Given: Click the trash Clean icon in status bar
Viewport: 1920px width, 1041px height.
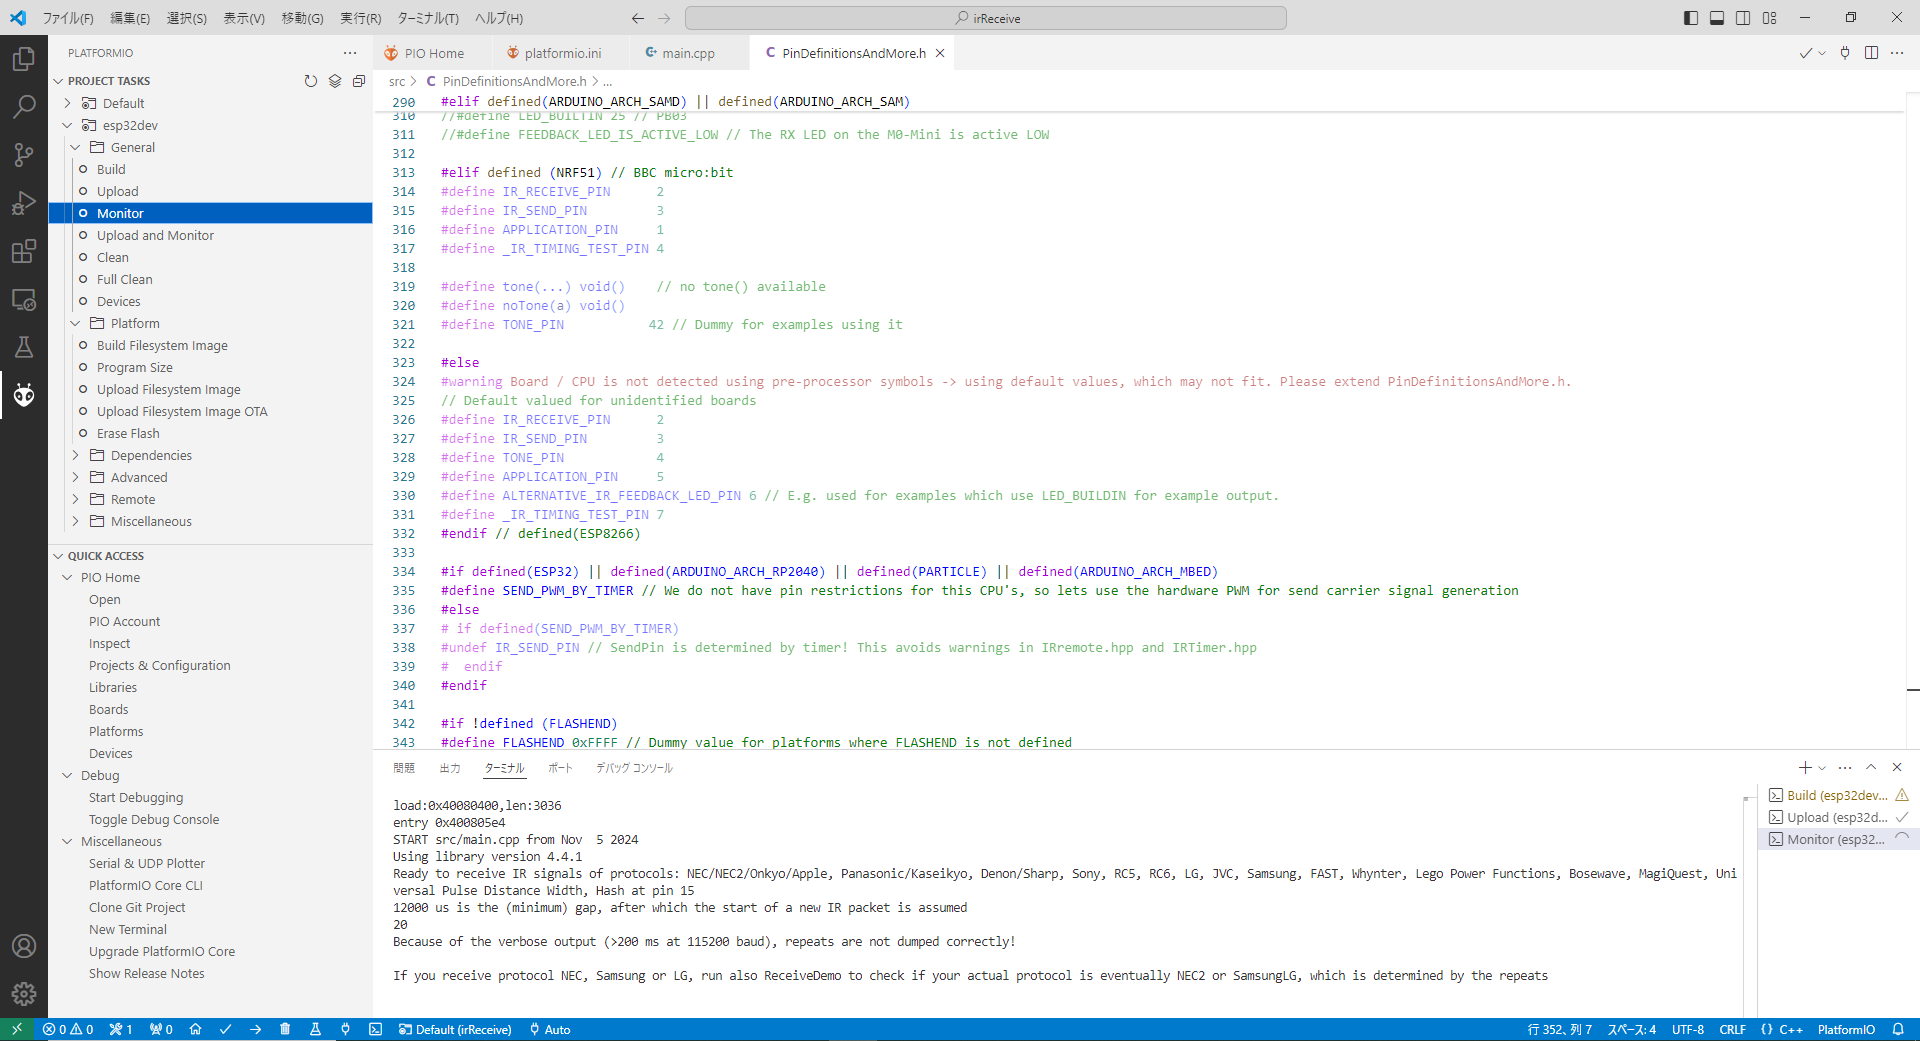Looking at the screenshot, I should tap(285, 1029).
